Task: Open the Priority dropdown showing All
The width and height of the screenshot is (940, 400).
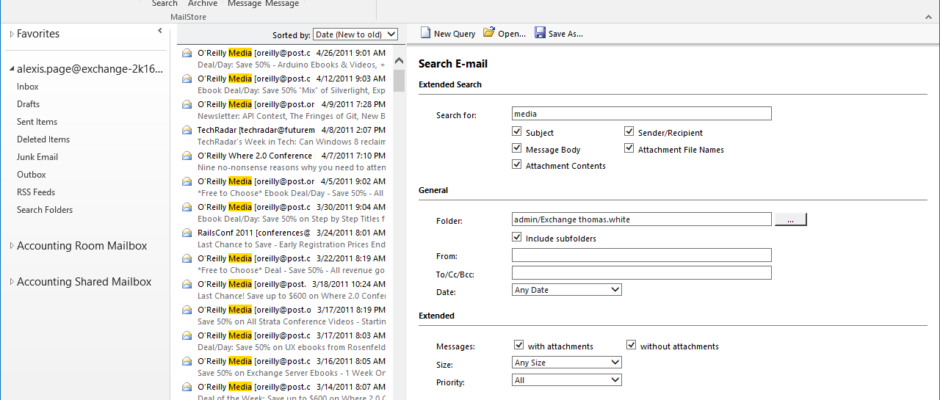Action: (567, 380)
